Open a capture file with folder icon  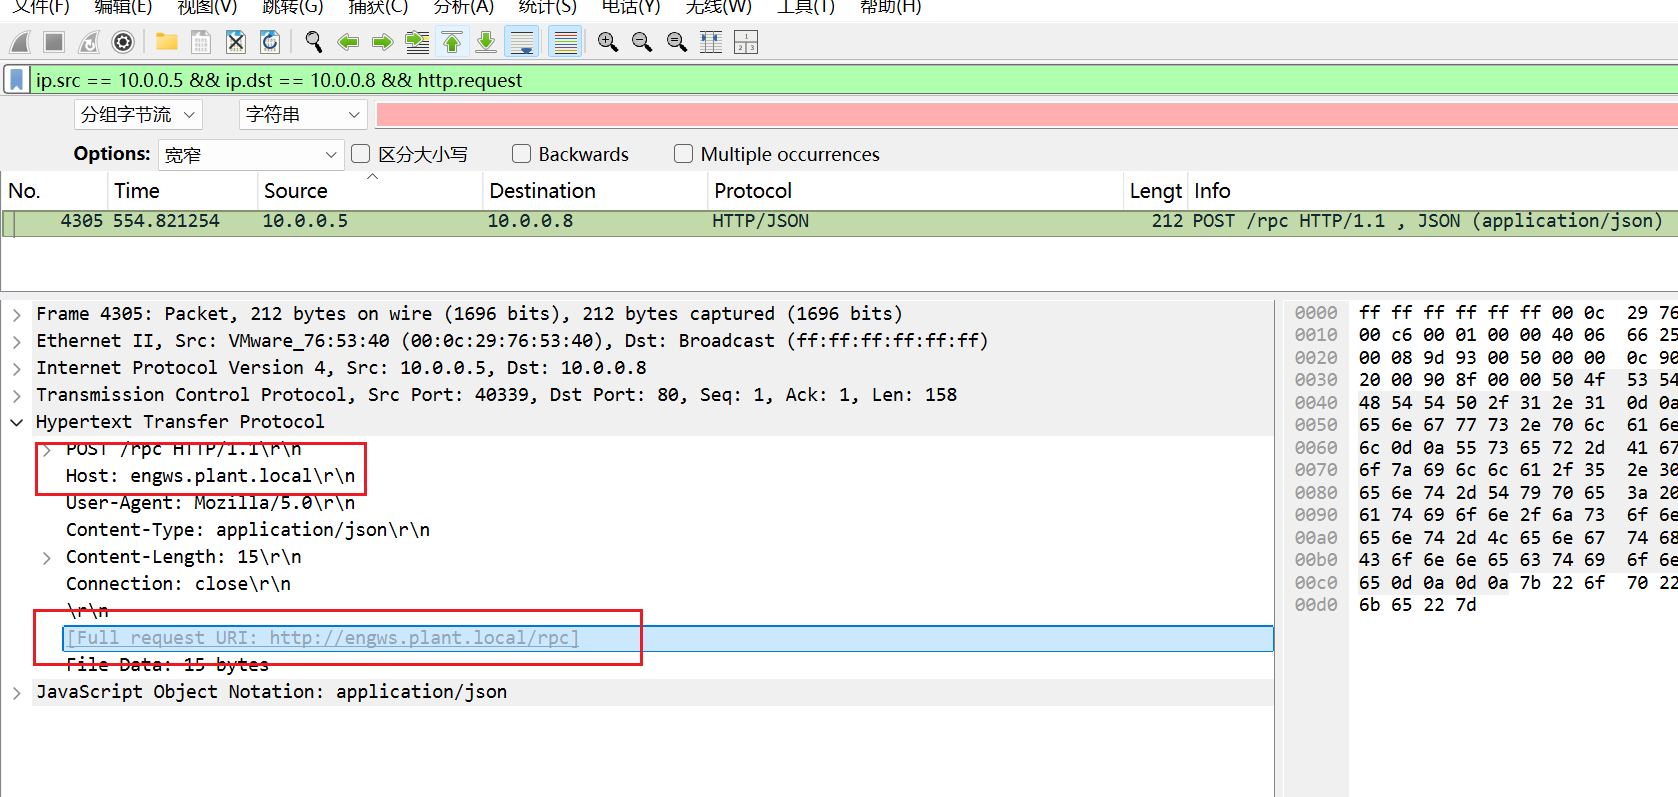point(166,42)
